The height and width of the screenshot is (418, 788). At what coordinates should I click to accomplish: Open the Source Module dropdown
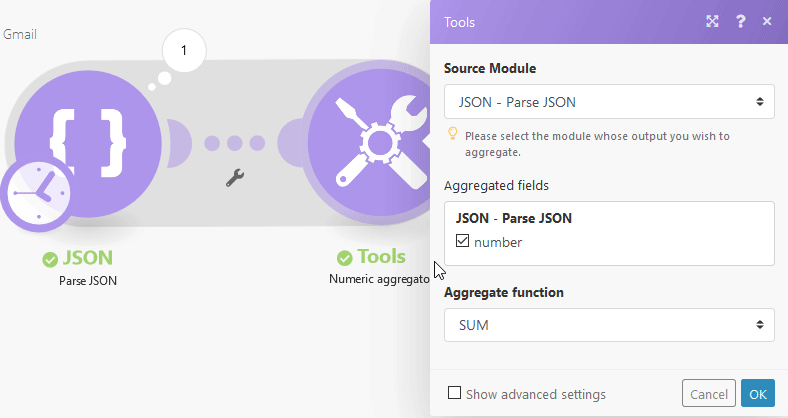pyautogui.click(x=609, y=101)
